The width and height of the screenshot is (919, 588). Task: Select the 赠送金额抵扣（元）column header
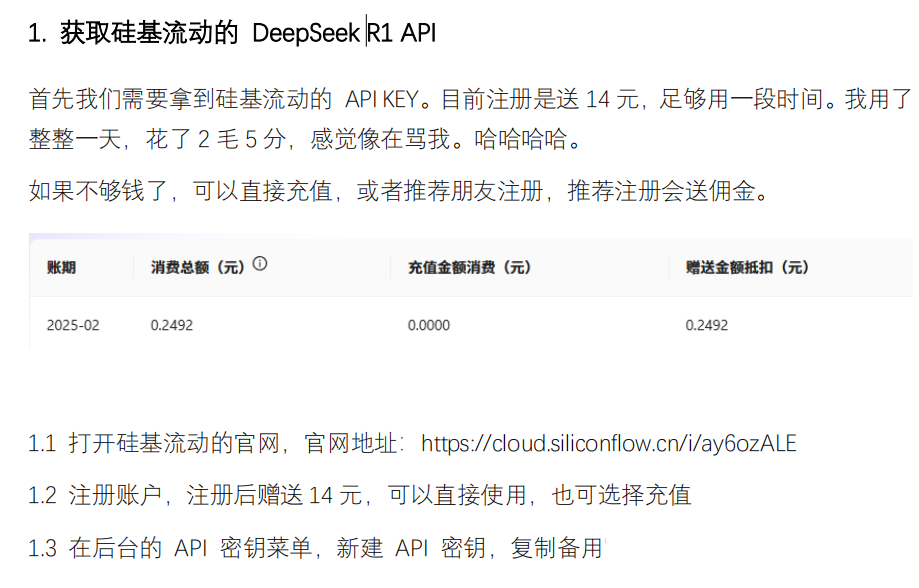(x=747, y=267)
